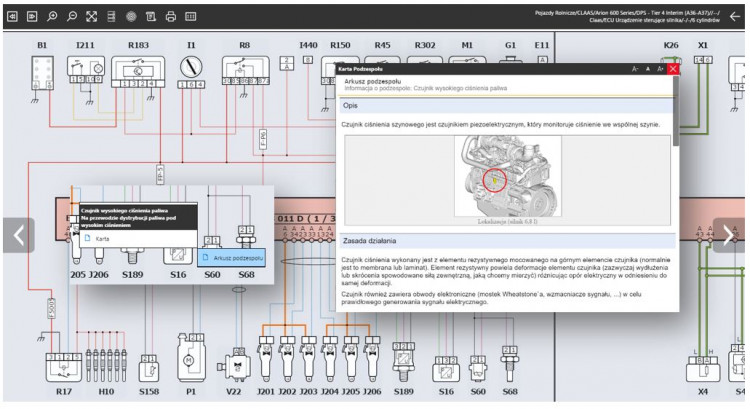Decrease font size in Karta Podzespołu
This screenshot has width=750, height=409.
click(x=635, y=69)
